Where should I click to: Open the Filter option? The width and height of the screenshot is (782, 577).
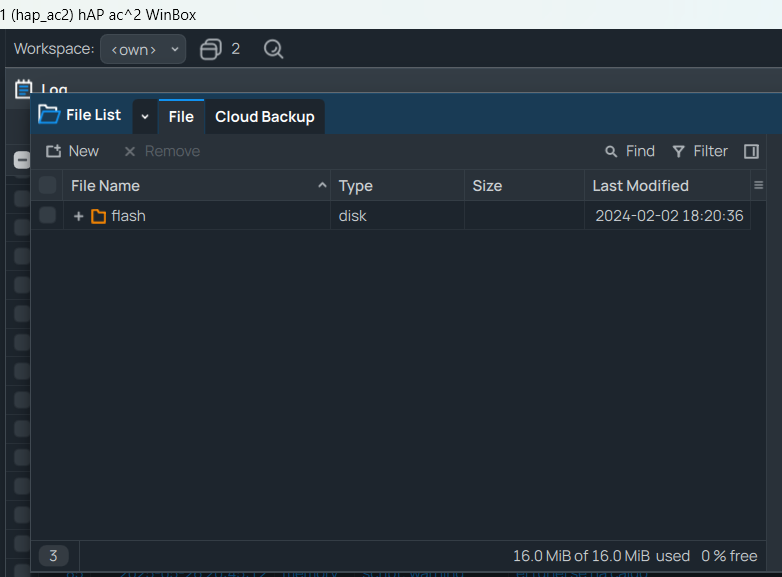[700, 151]
